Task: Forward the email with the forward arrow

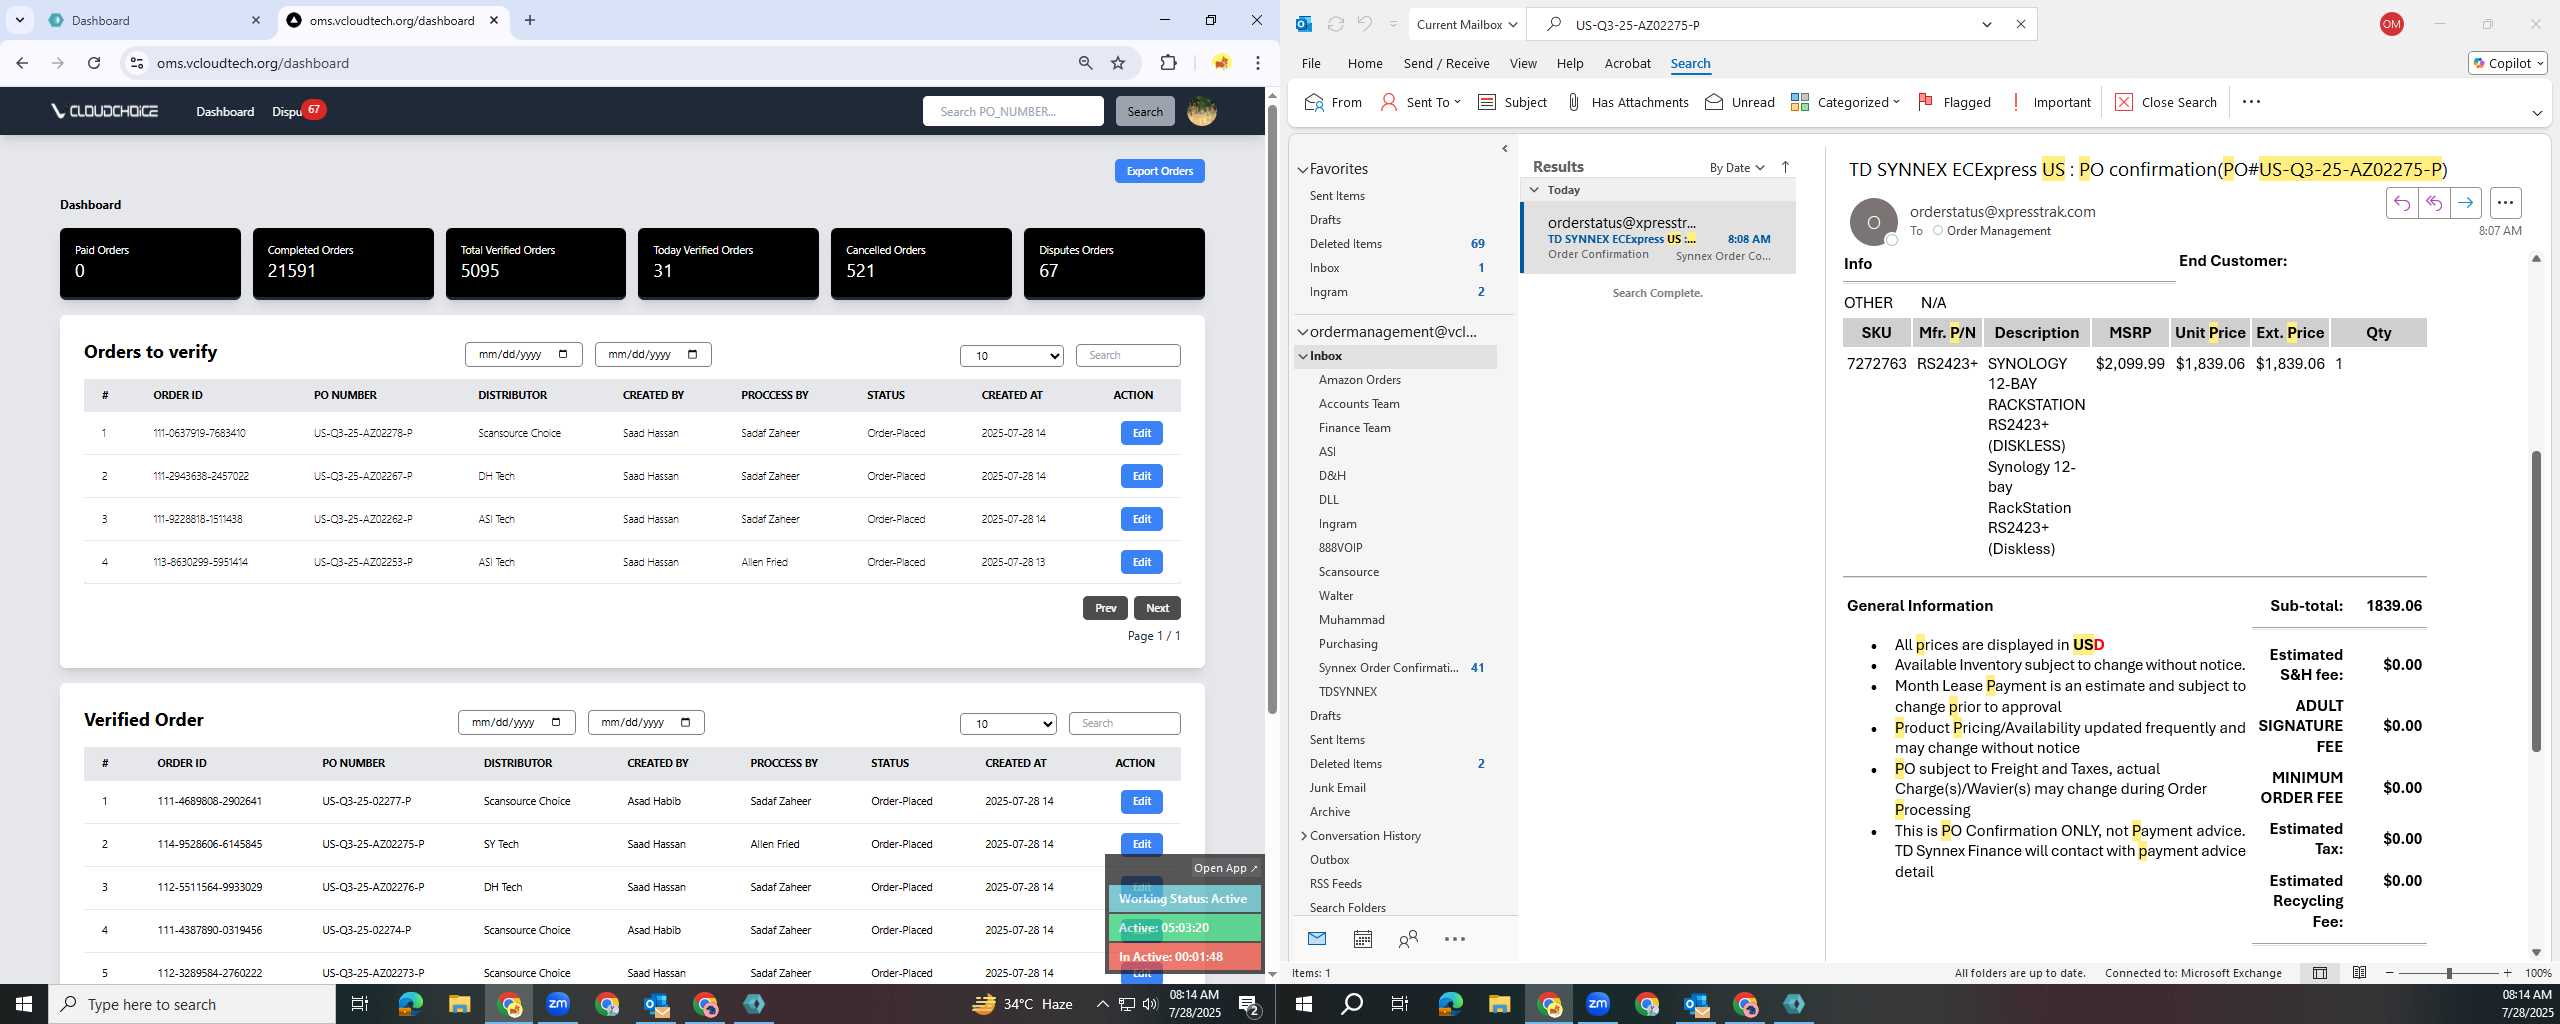Action: (2465, 203)
